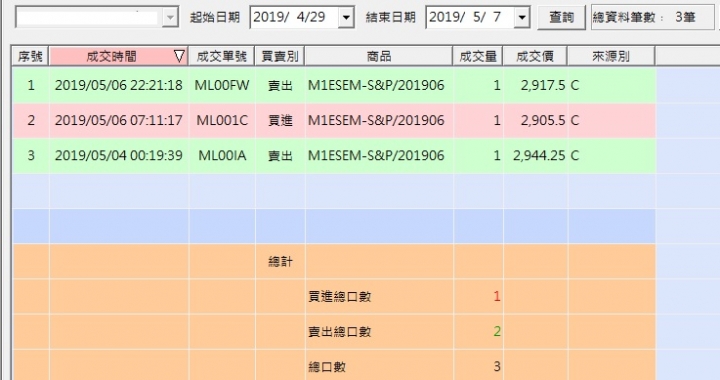Viewport: 720px width, 380px height.
Task: Sort by the 成交價 column header
Action: pyautogui.click(x=535, y=56)
